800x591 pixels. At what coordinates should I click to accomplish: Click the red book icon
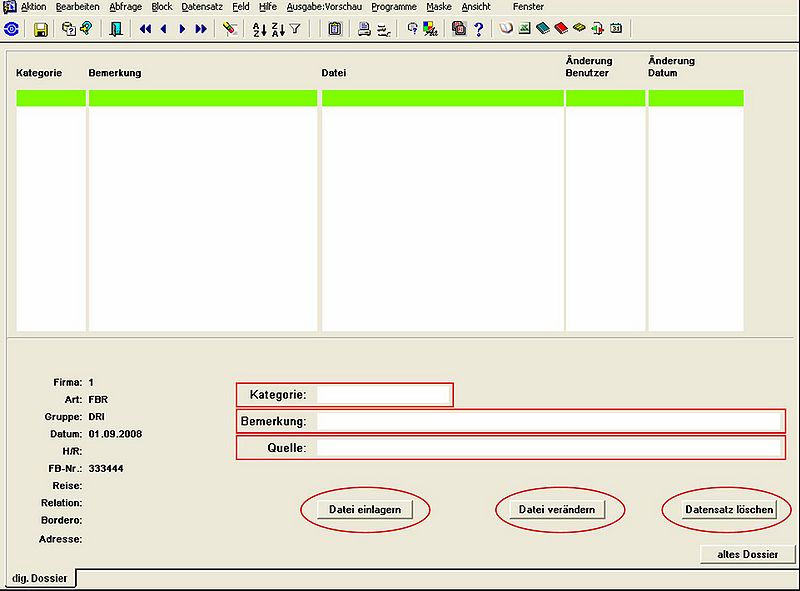pos(561,29)
